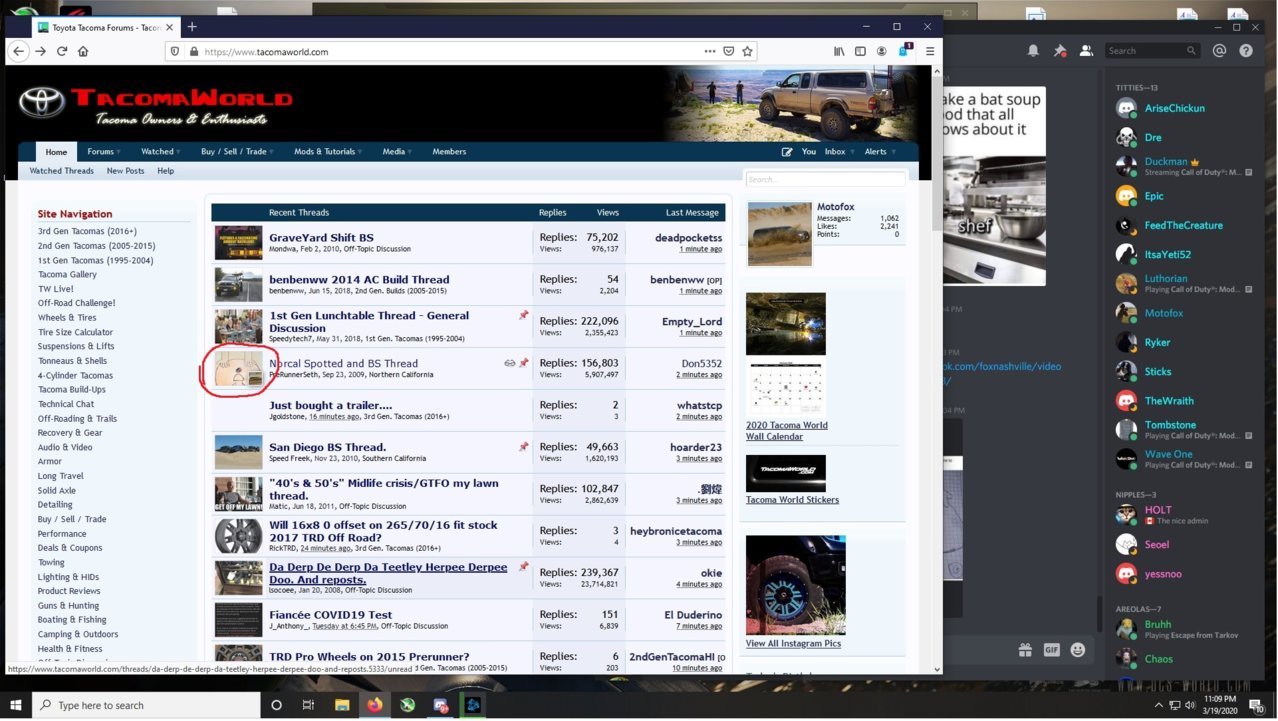Open Windows Task View
Viewport: 1278px width, 721px height.
[308, 705]
